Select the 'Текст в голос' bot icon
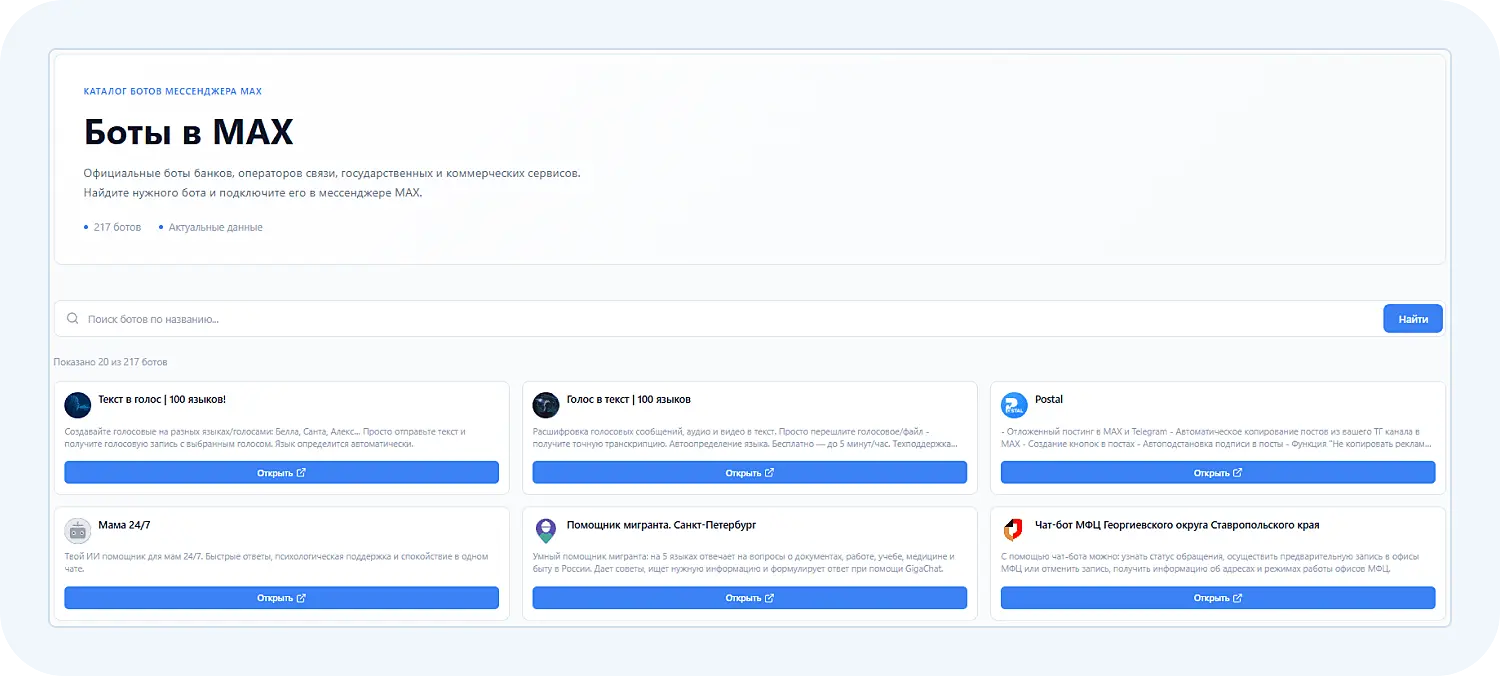Screen dimensions: 1500x676 tap(78, 405)
